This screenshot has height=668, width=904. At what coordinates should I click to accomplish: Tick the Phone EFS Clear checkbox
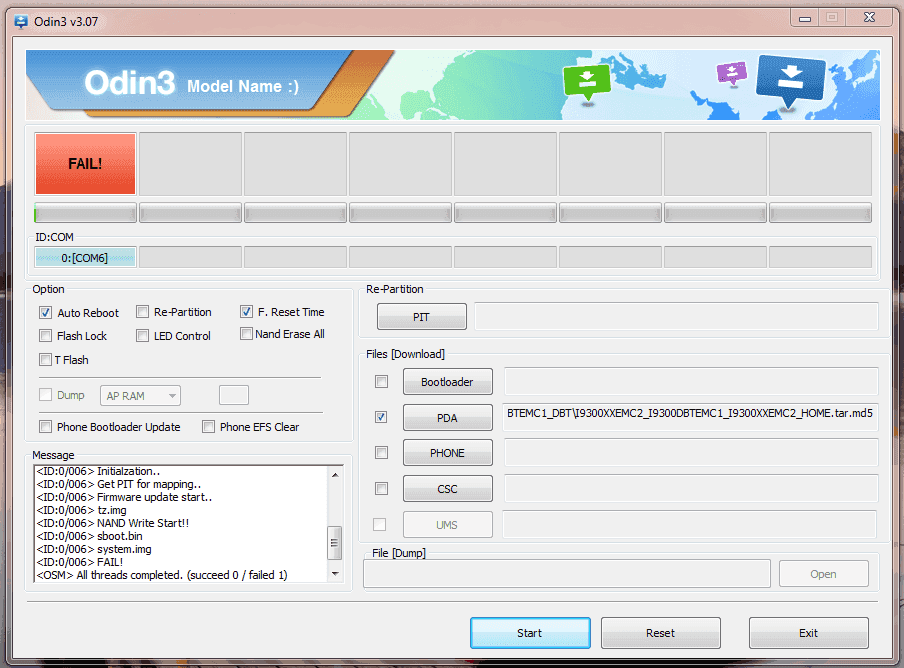(x=209, y=427)
